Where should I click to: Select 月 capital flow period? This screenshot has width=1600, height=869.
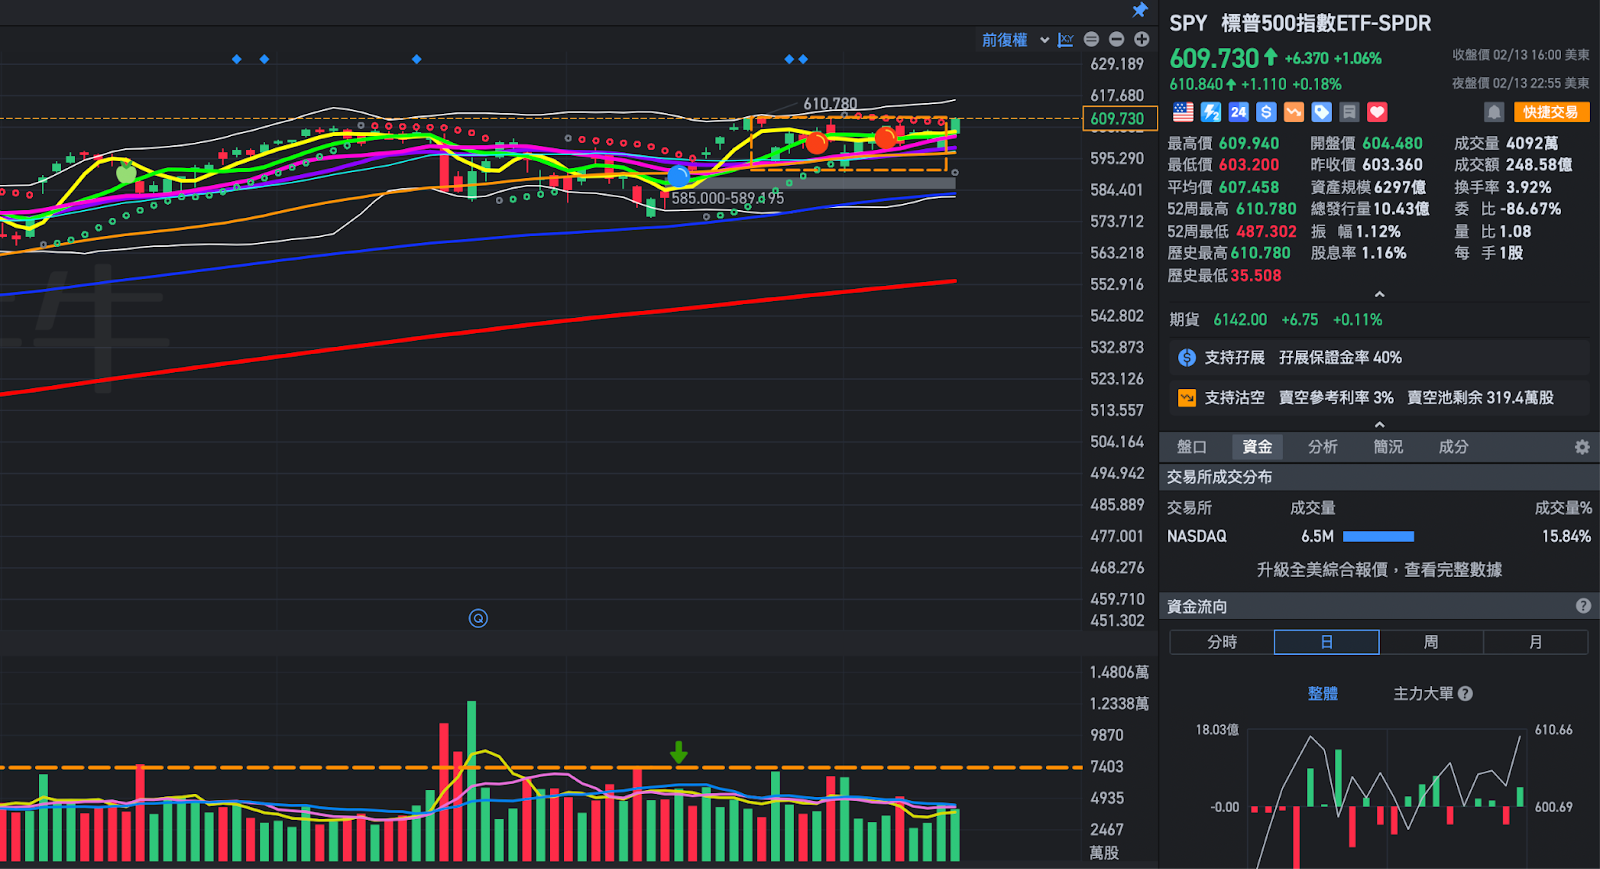click(x=1536, y=642)
